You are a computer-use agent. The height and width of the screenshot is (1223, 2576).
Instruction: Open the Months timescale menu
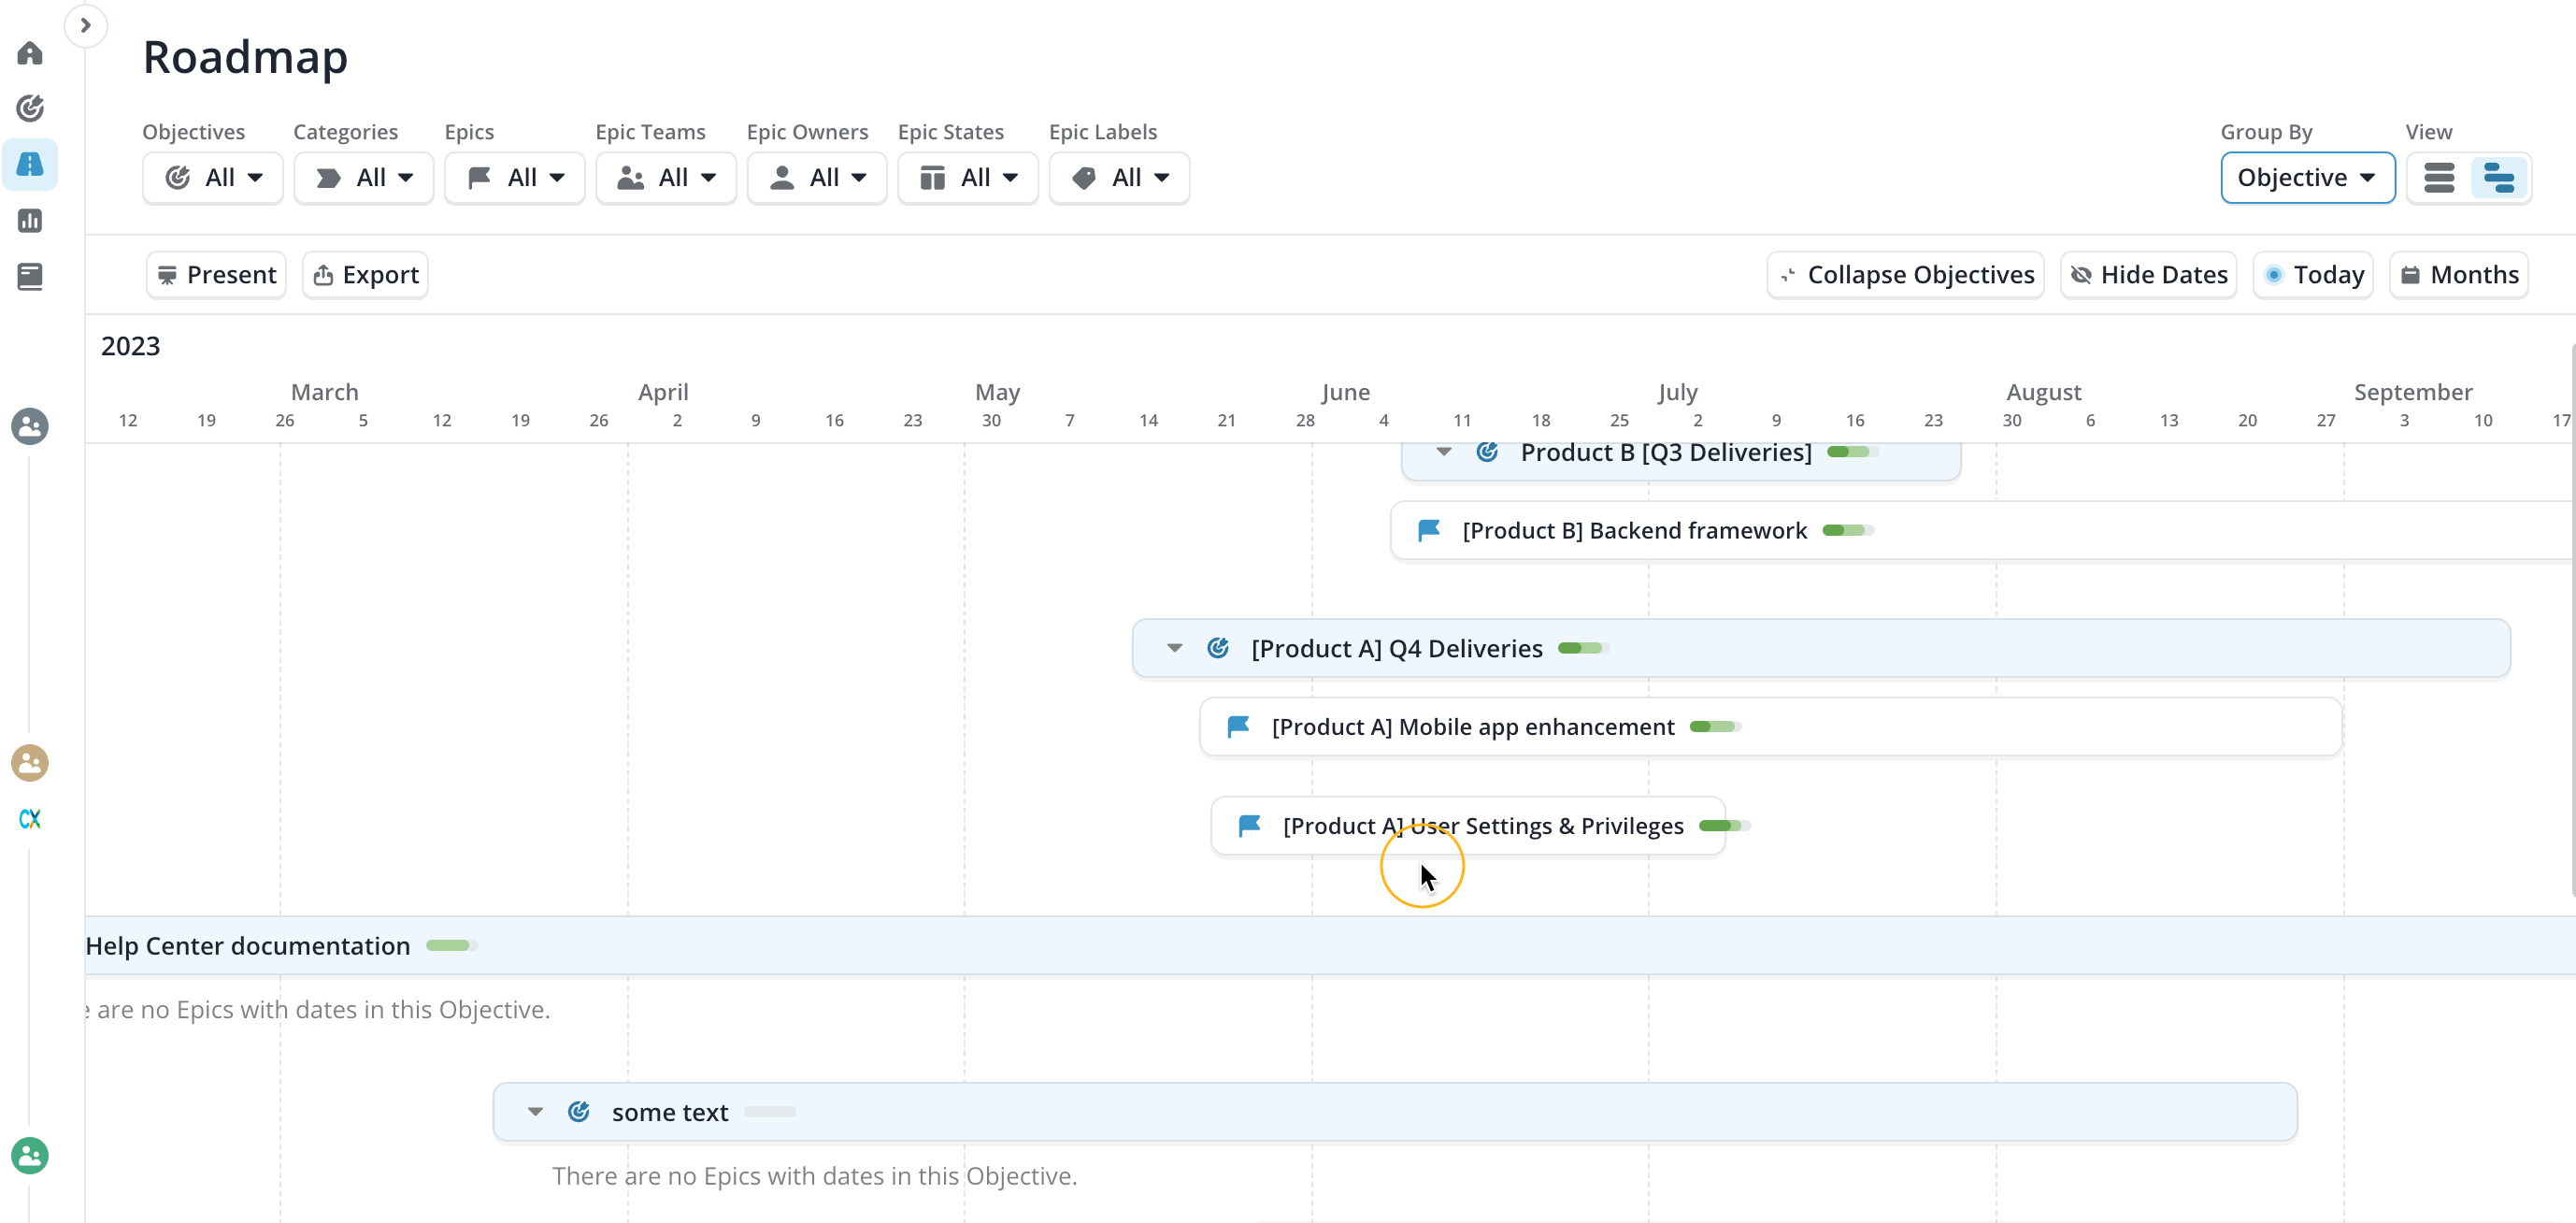2459,275
